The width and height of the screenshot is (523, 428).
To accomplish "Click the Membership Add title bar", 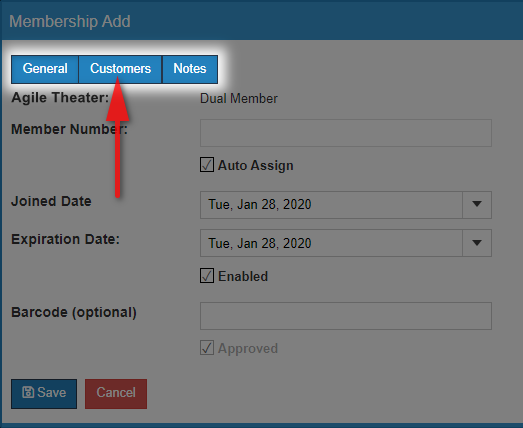I will (x=262, y=21).
